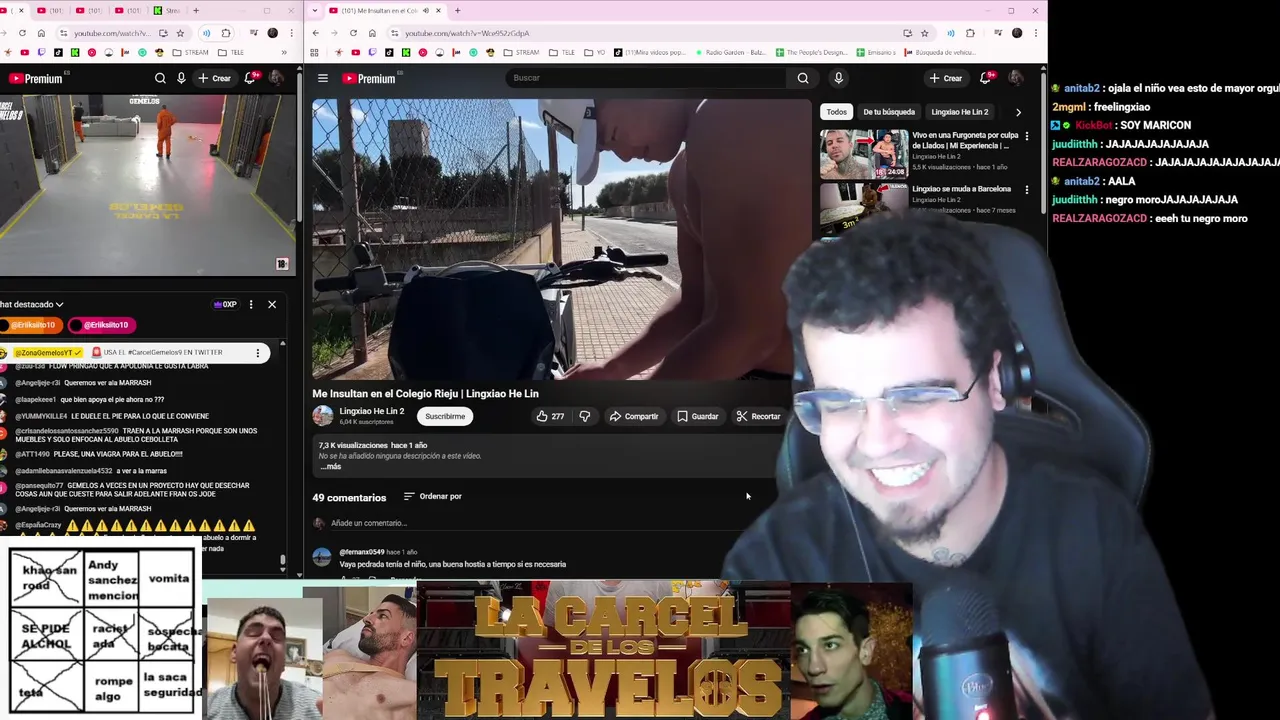
Task: Open home page in right browser window
Action: tap(372, 33)
